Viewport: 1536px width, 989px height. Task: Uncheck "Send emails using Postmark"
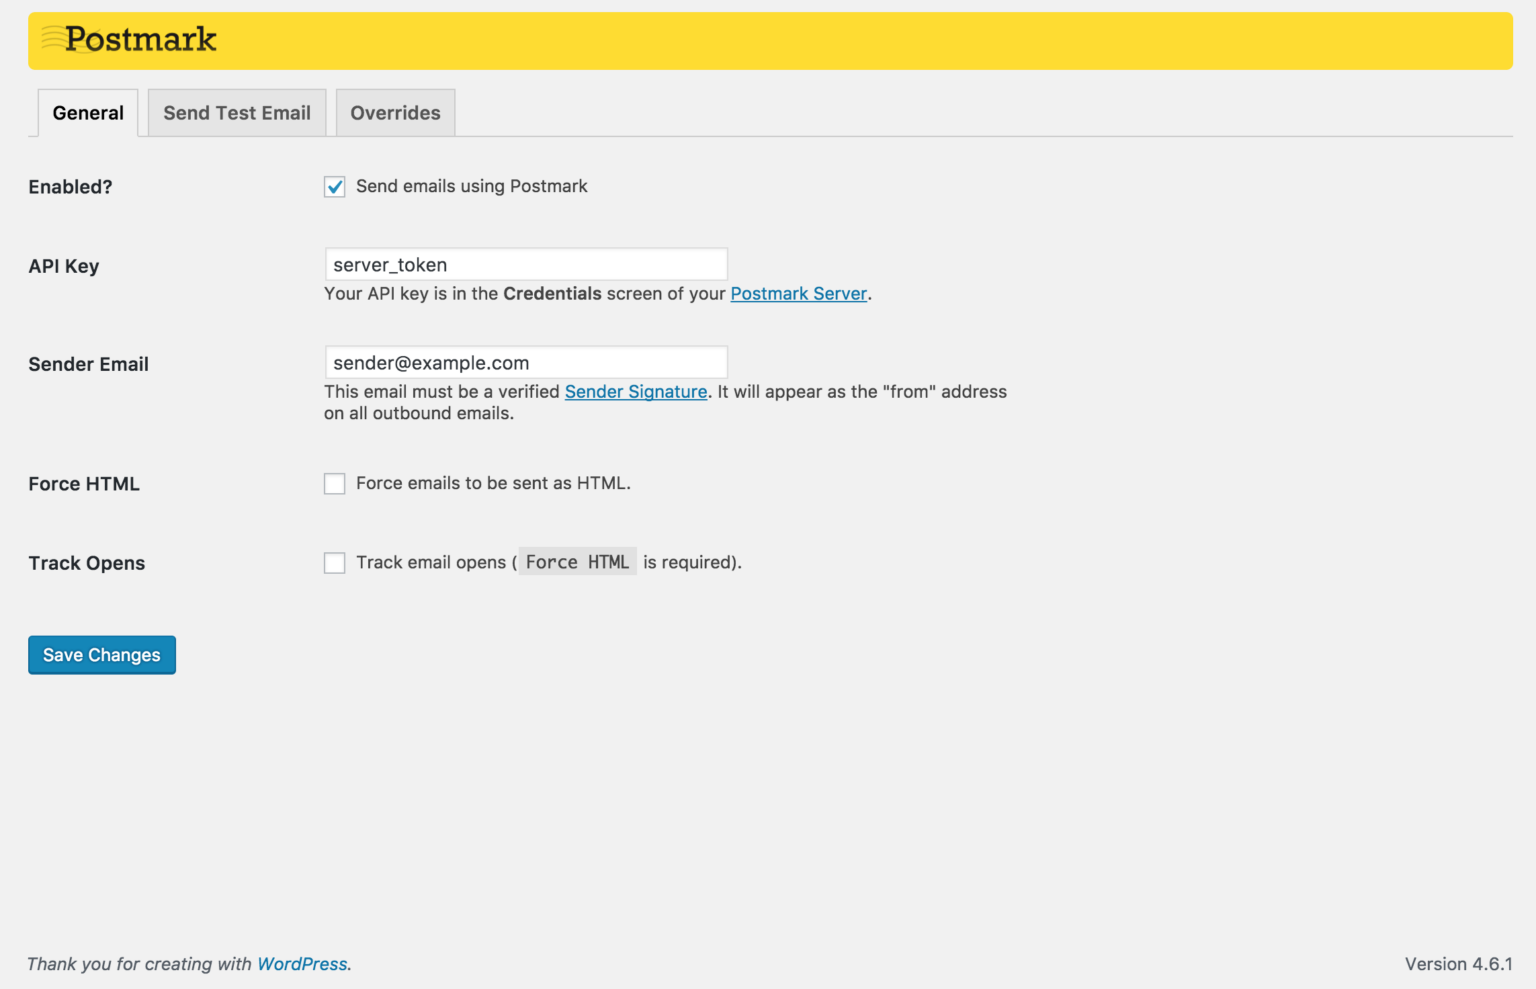[x=334, y=186]
